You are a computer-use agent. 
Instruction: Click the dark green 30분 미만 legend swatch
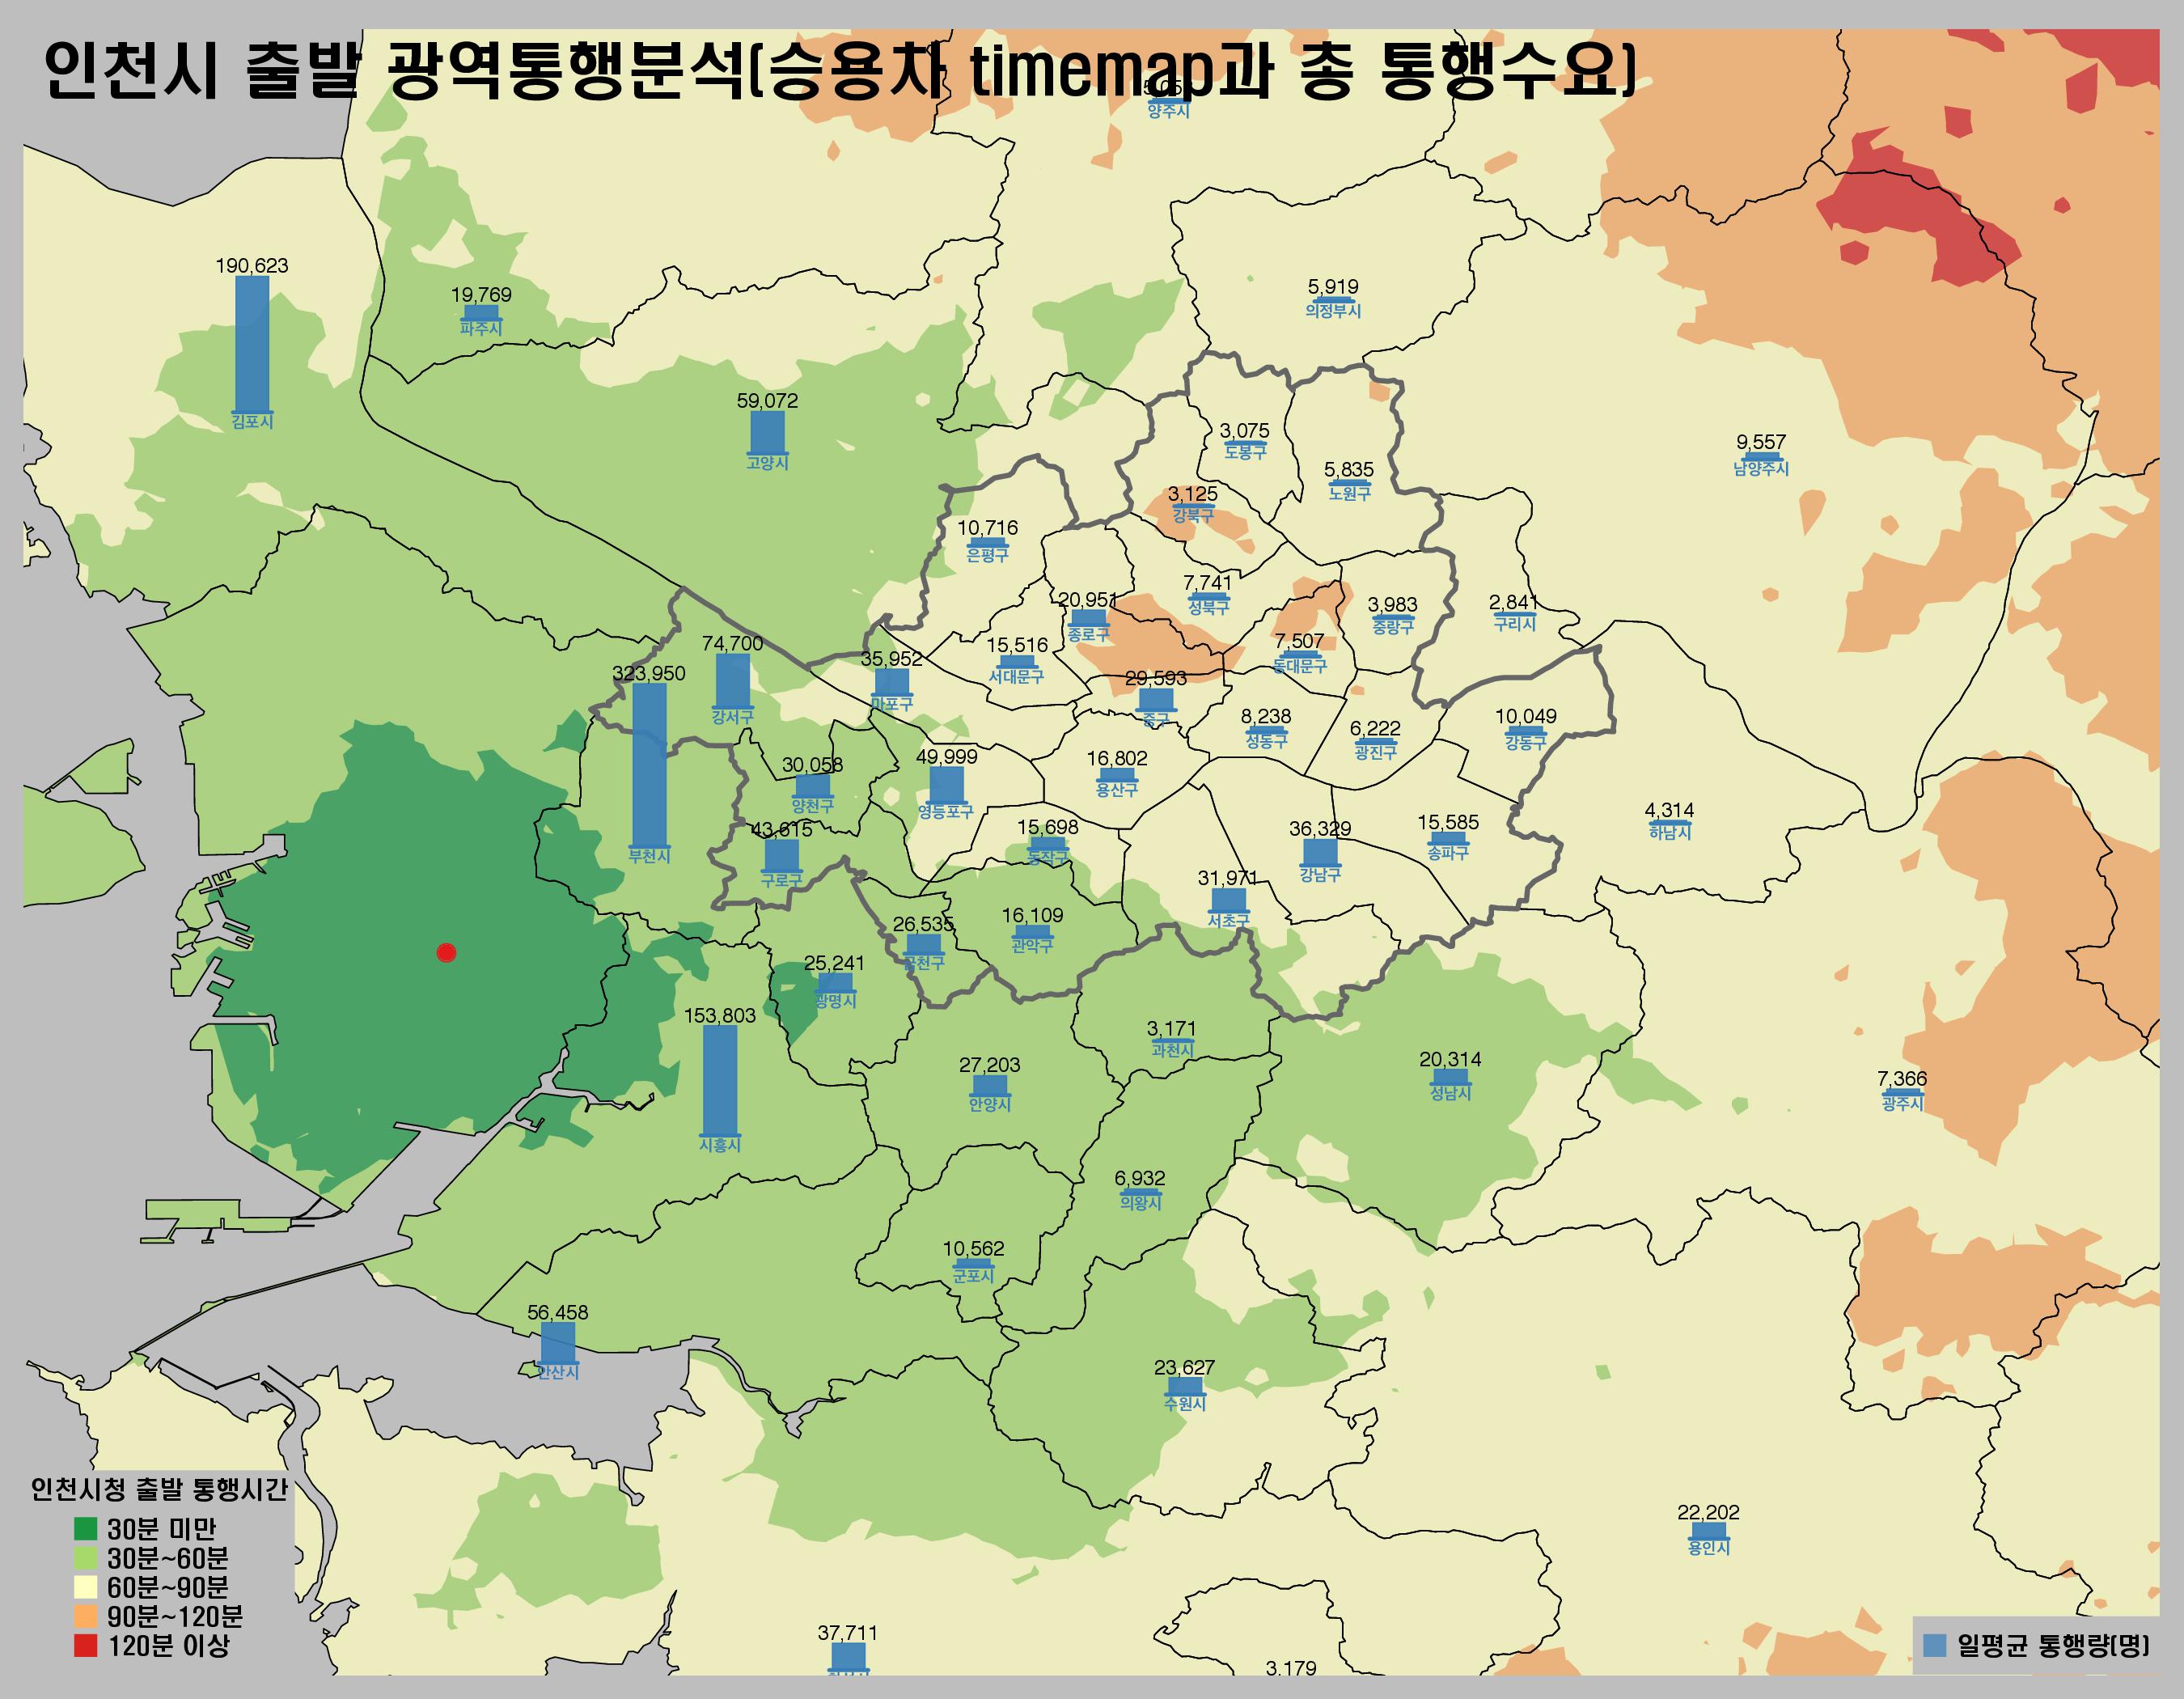pos(86,1529)
